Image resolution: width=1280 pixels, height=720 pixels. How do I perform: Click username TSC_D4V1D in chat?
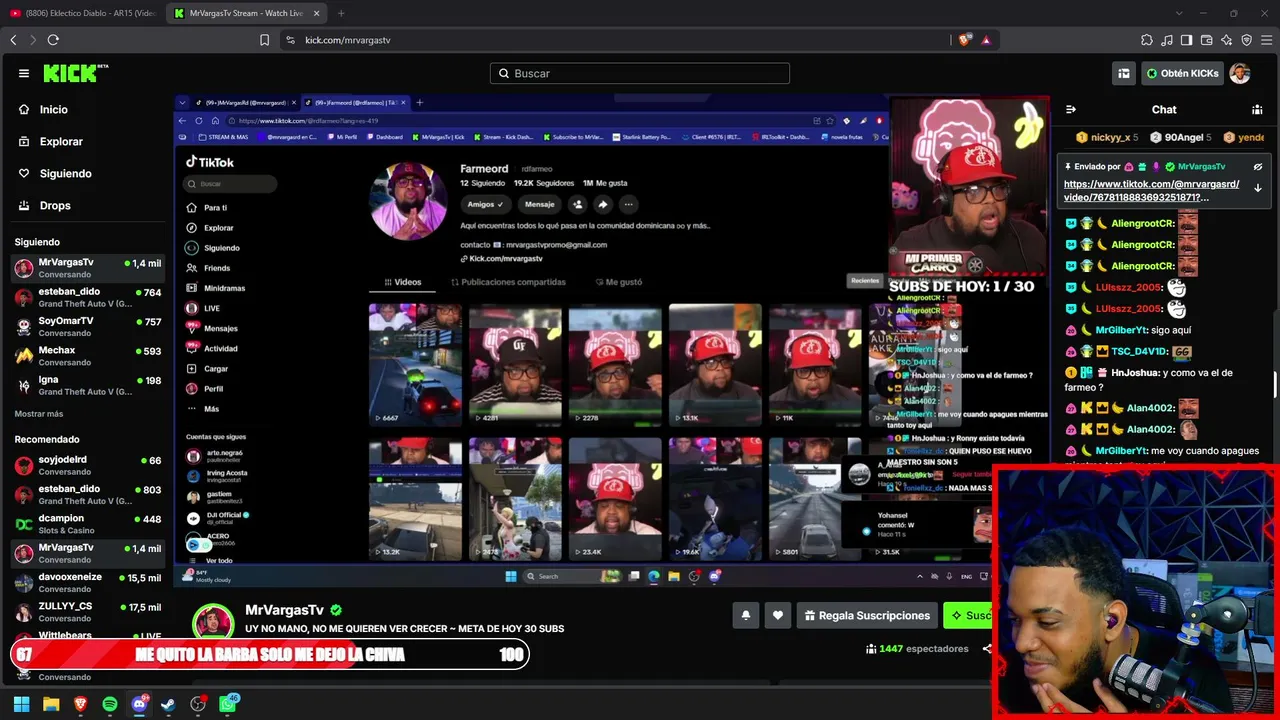tap(1140, 352)
